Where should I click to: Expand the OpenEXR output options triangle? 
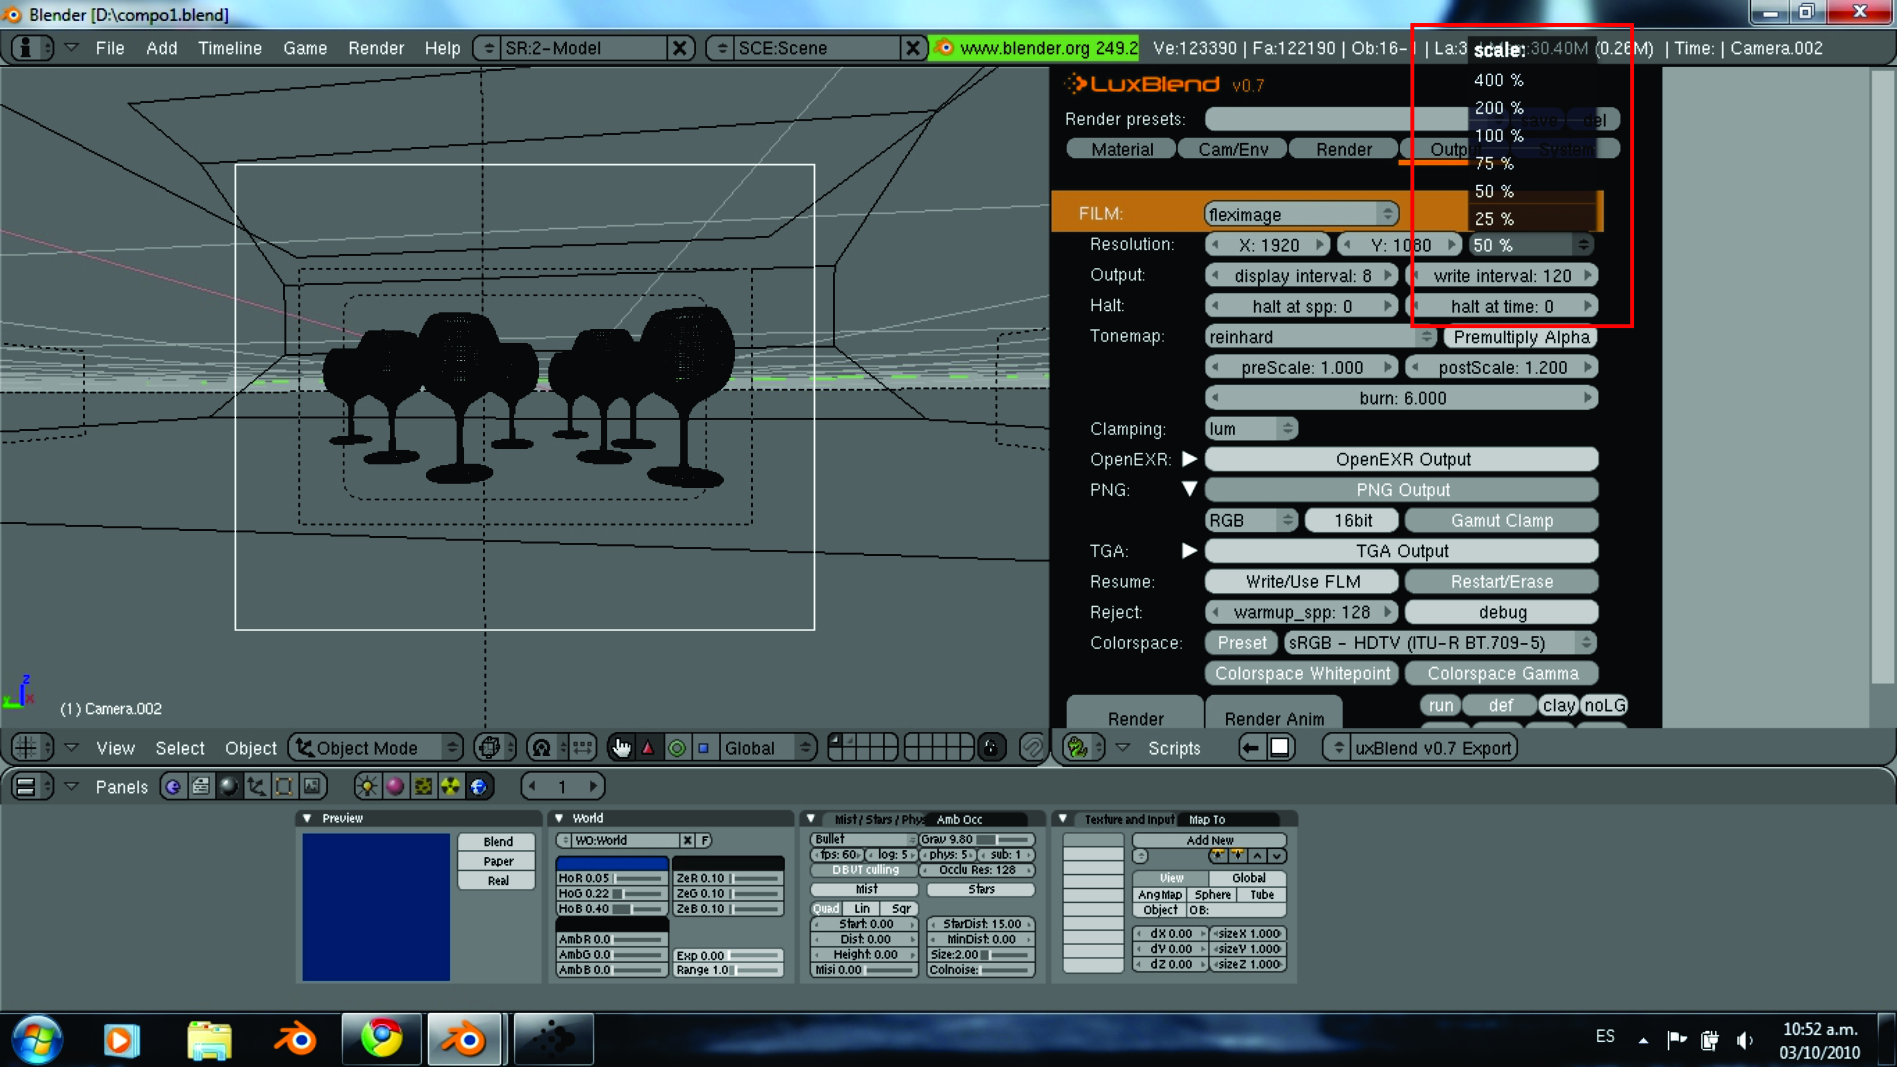[x=1189, y=459]
